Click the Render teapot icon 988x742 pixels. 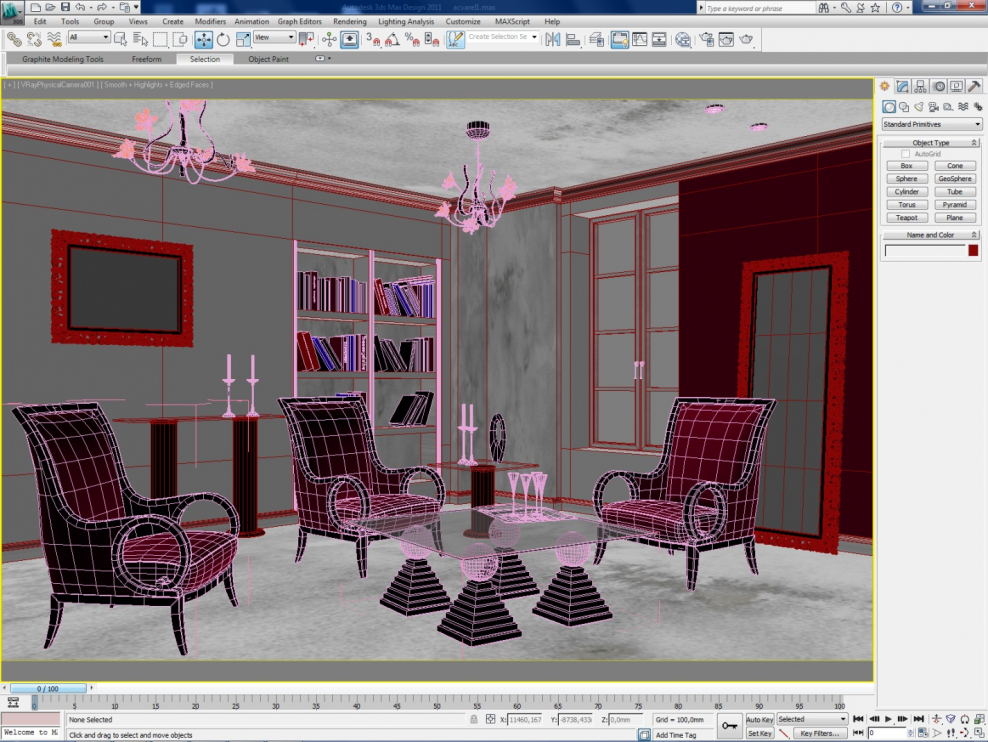[x=748, y=40]
